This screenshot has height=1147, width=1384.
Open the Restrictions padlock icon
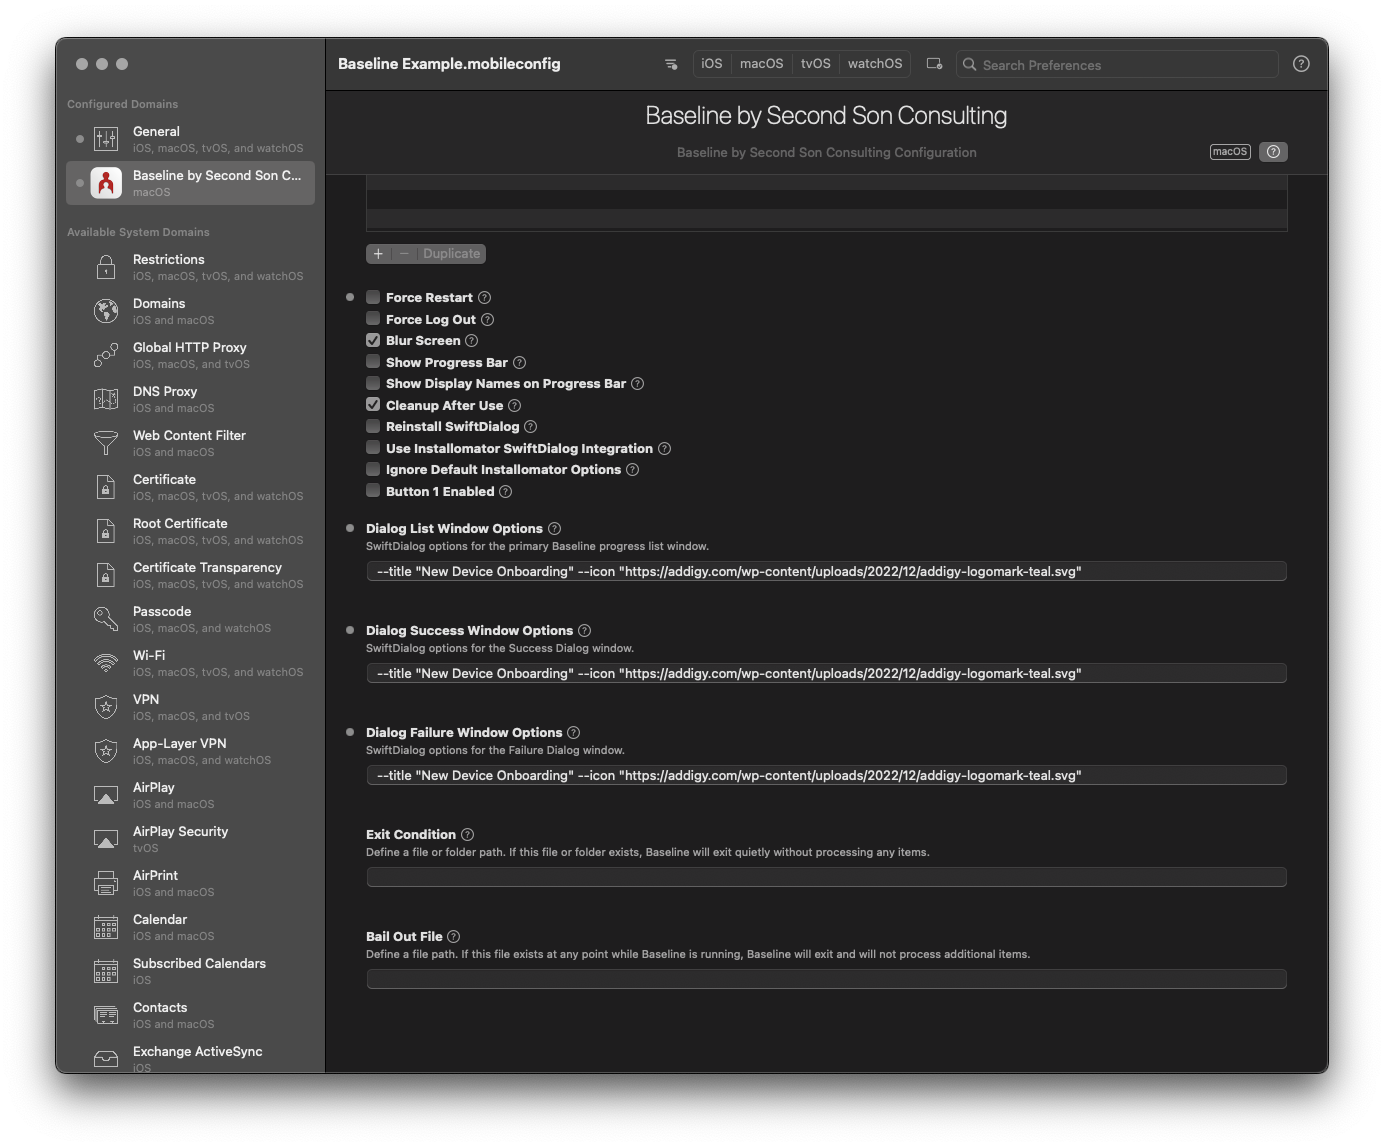106,267
